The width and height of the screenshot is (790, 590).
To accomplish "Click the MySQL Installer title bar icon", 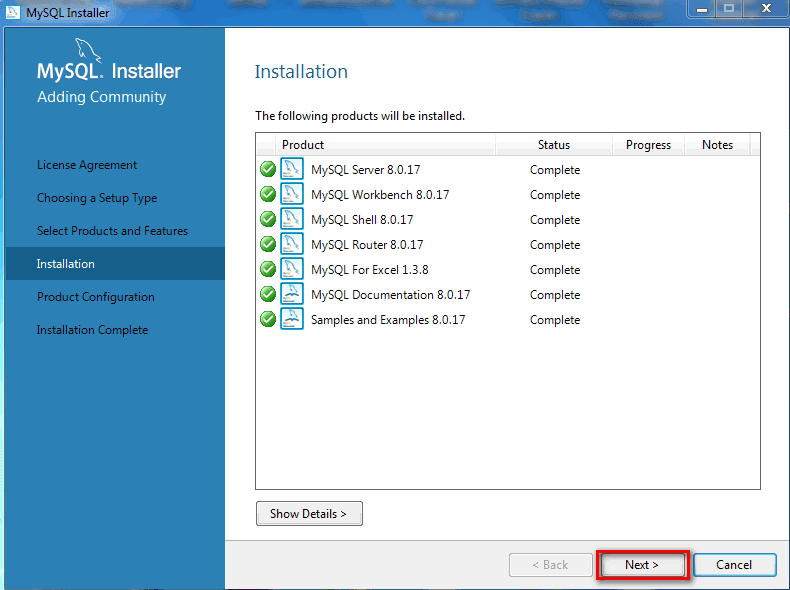I will tap(13, 12).
